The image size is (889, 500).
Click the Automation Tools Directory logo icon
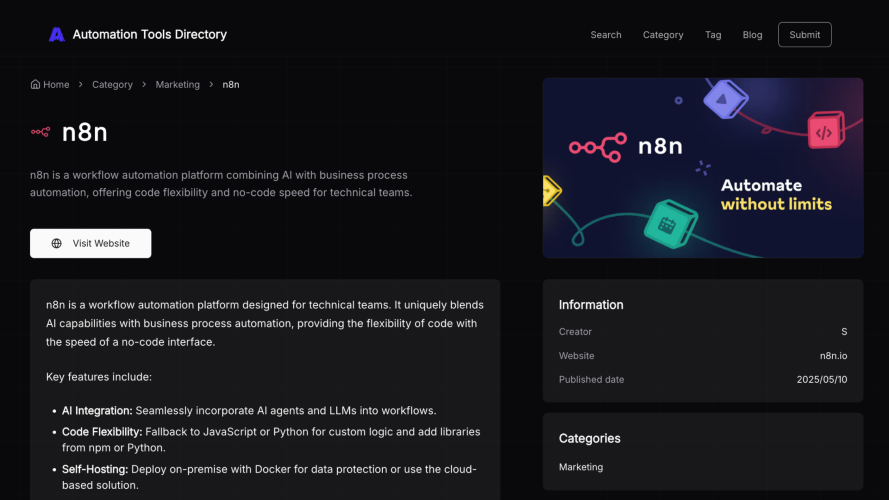tap(57, 35)
